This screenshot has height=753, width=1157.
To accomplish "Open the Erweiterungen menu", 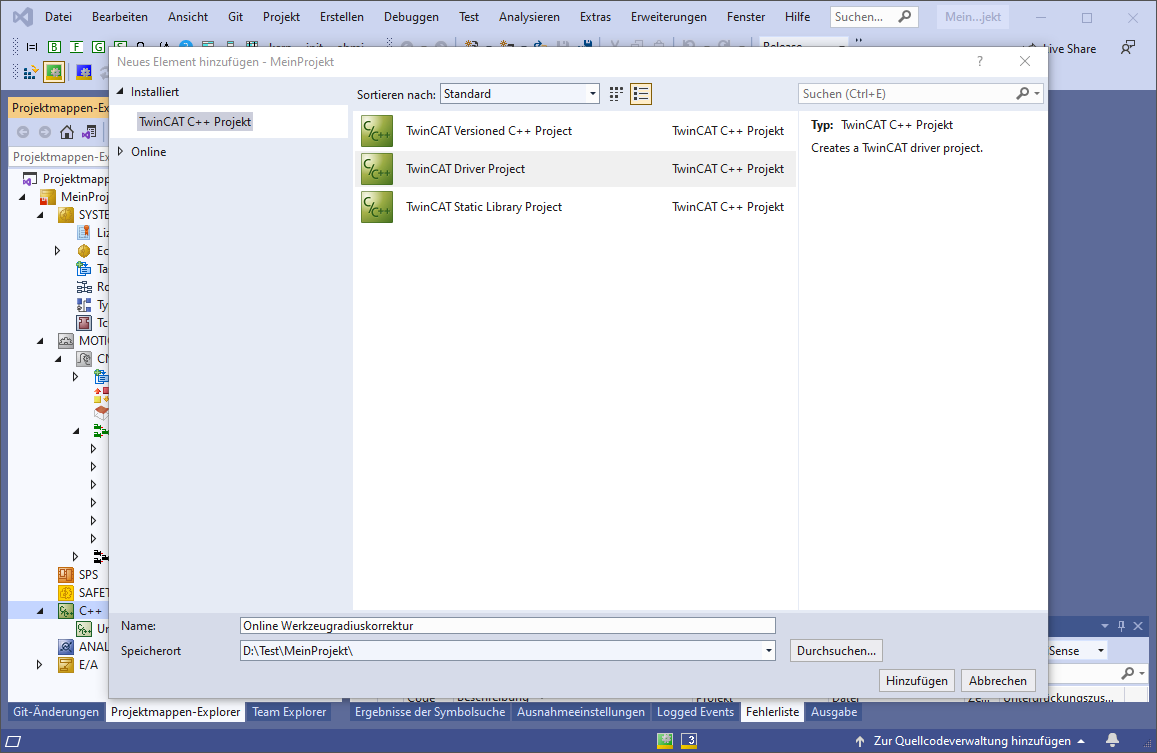I will pyautogui.click(x=669, y=16).
